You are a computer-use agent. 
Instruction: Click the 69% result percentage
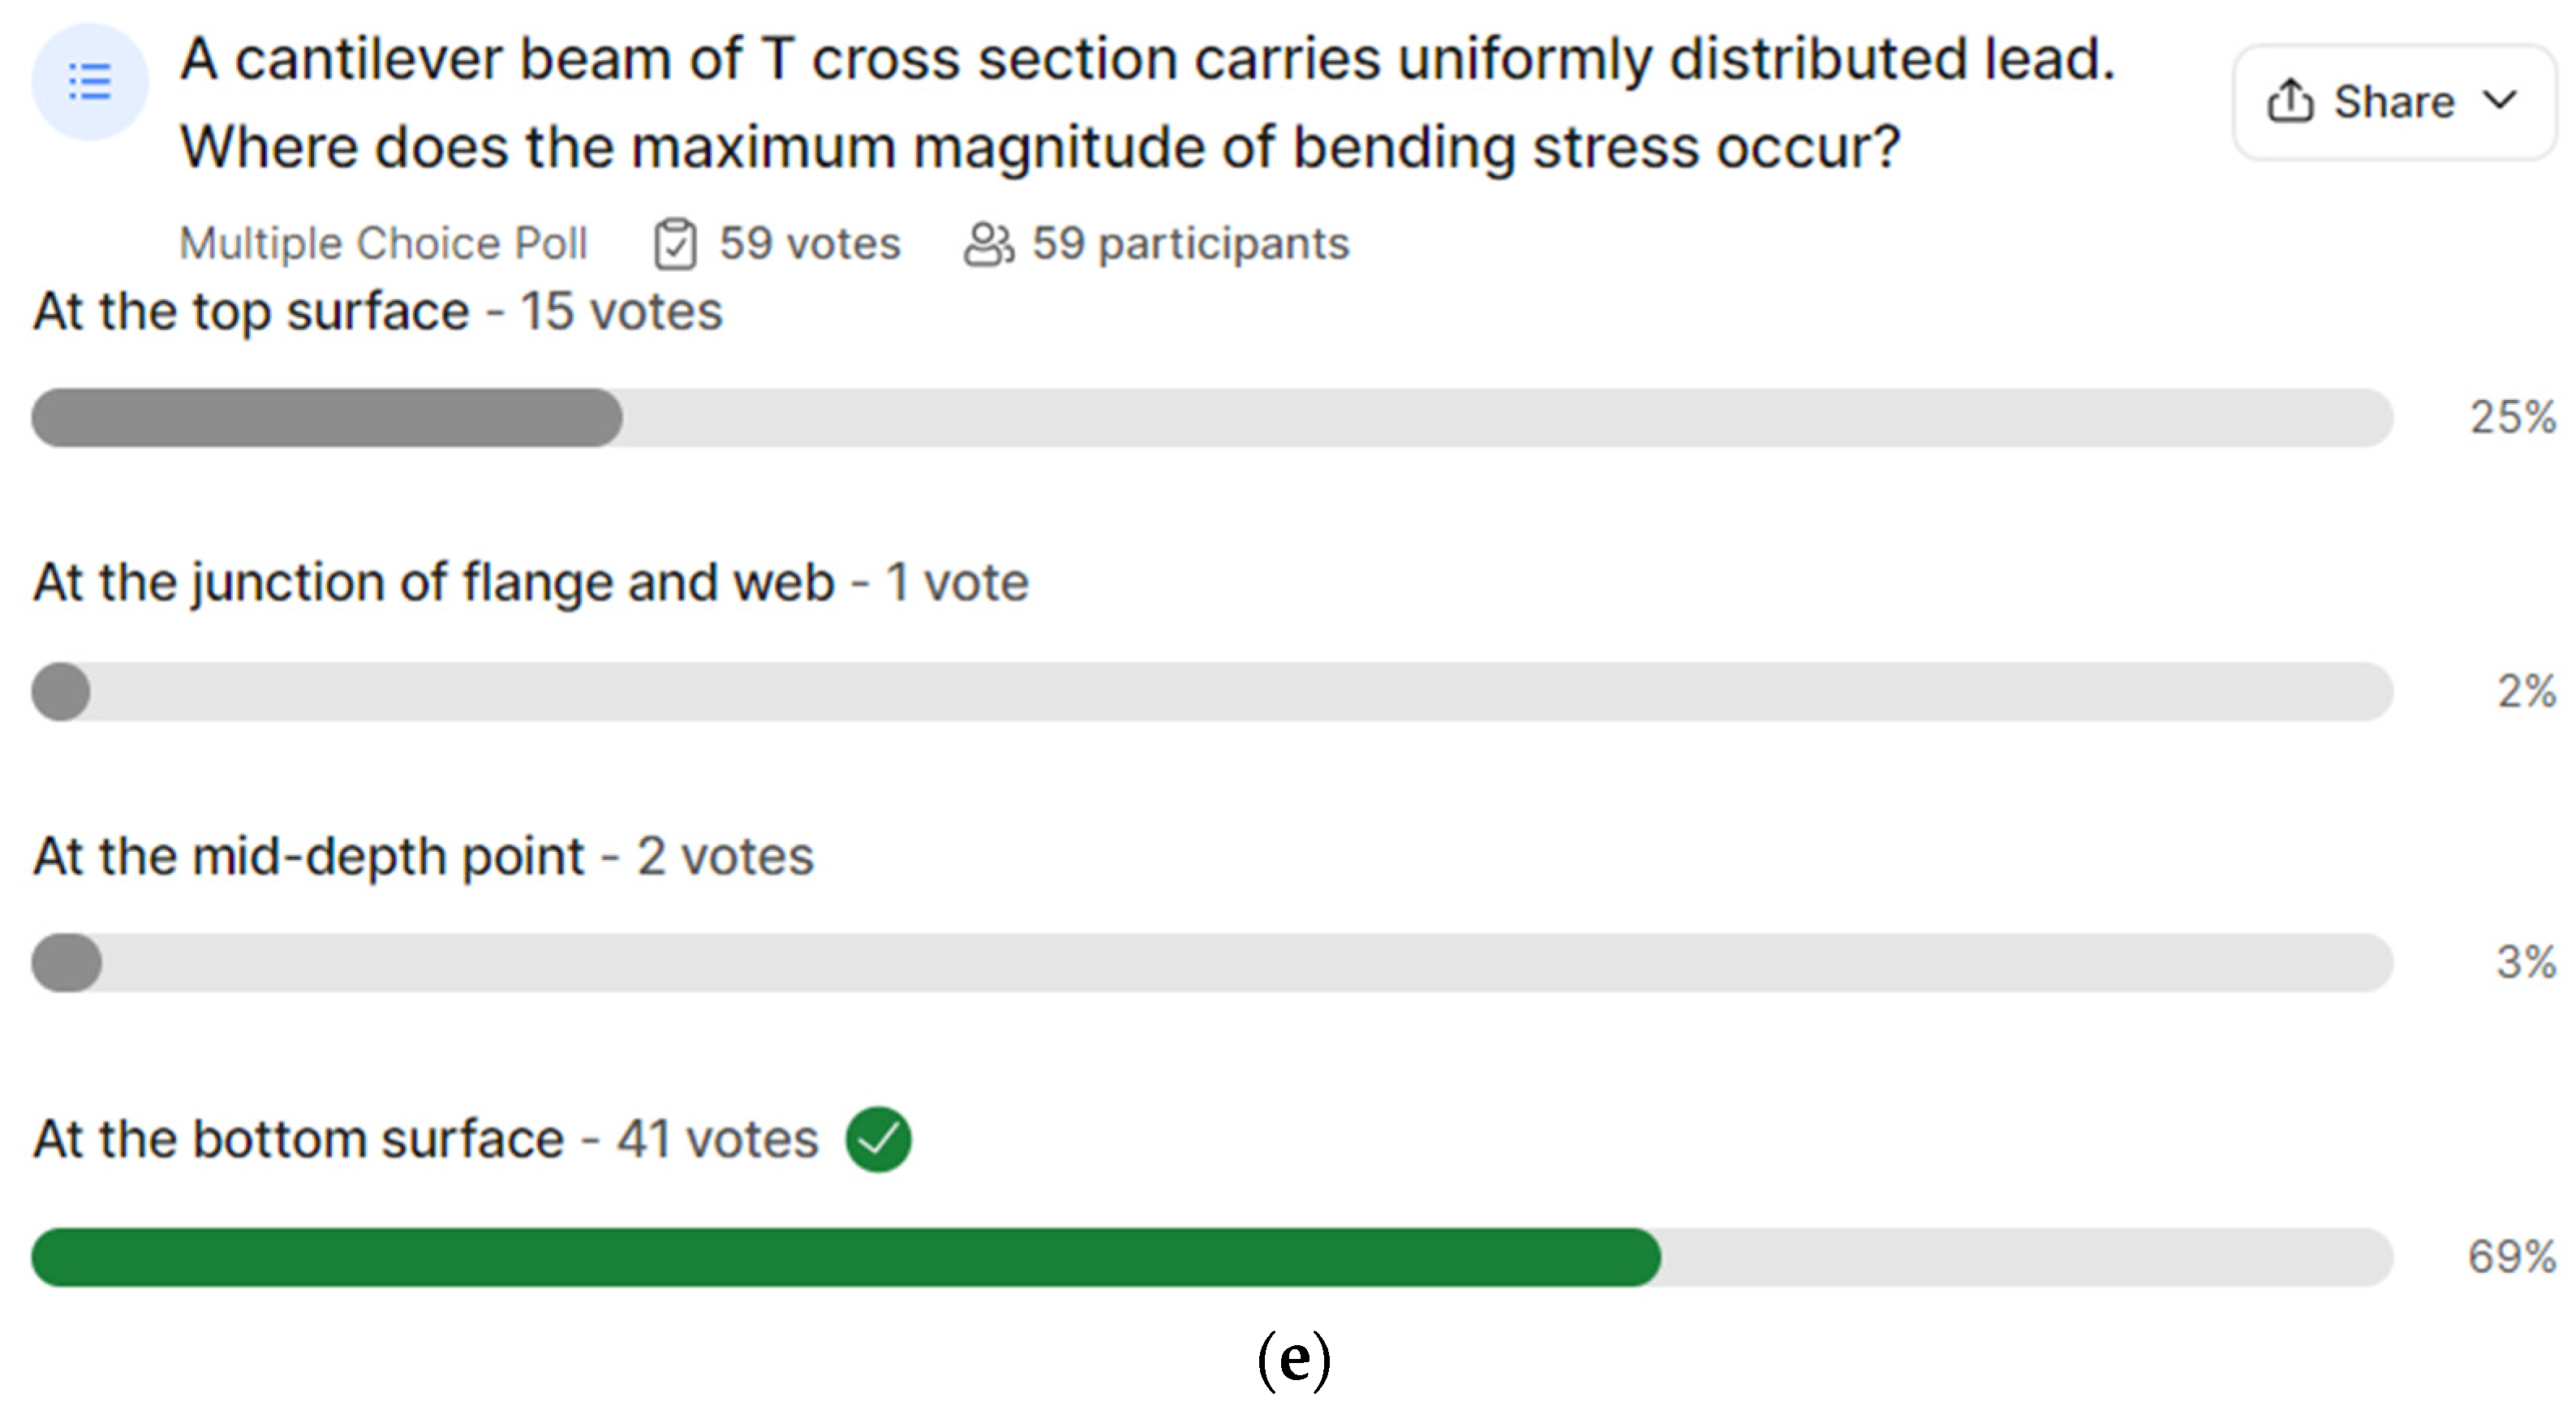pos(2511,1257)
